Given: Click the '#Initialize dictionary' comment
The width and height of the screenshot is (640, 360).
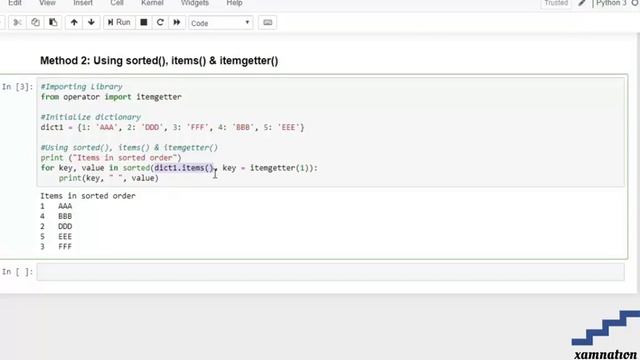Looking at the screenshot, I should pos(91,117).
